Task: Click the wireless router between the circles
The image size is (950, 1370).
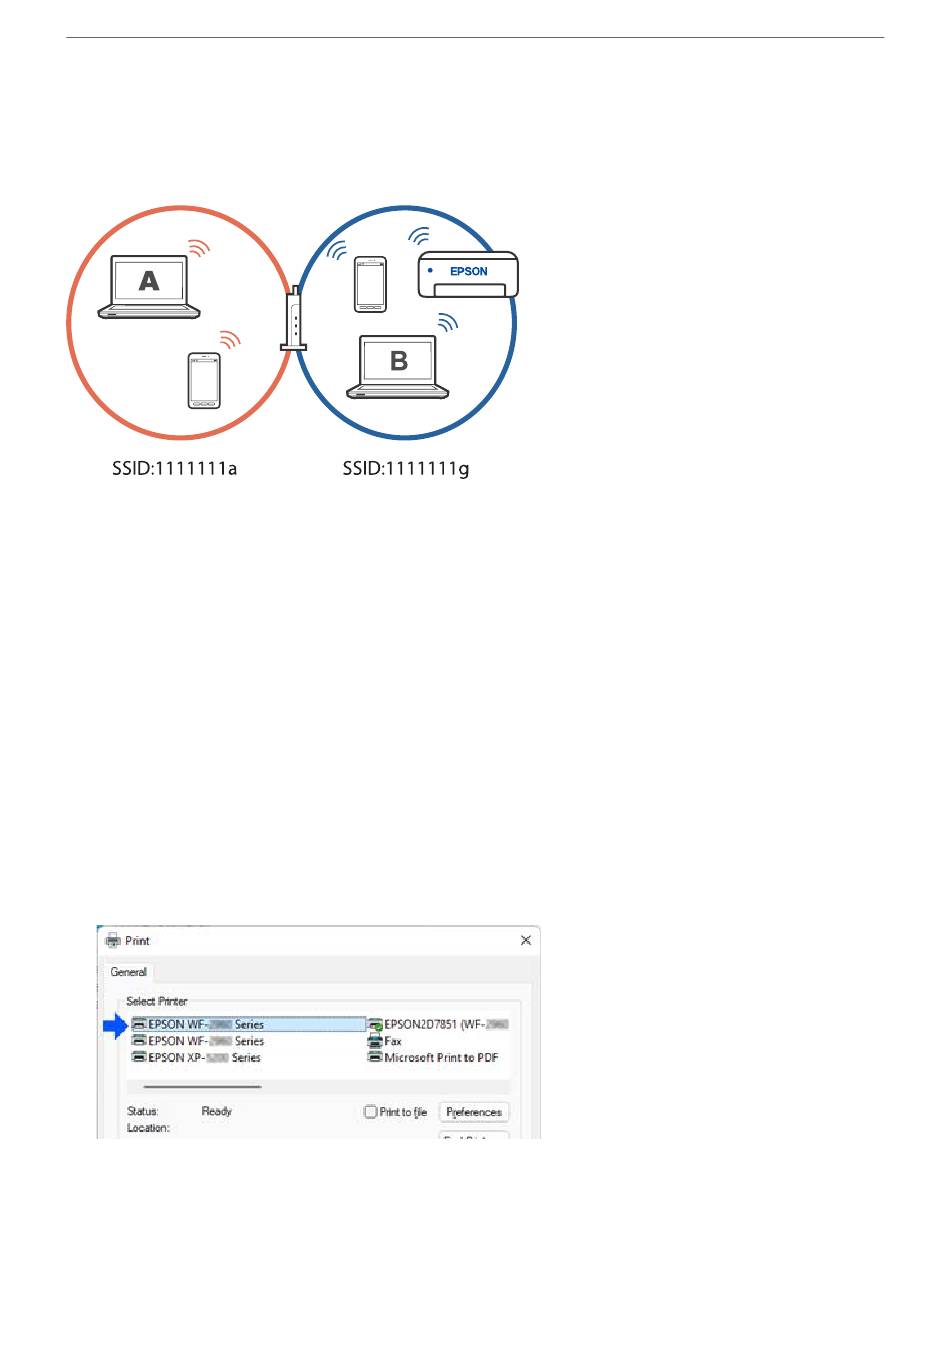Action: [x=293, y=318]
